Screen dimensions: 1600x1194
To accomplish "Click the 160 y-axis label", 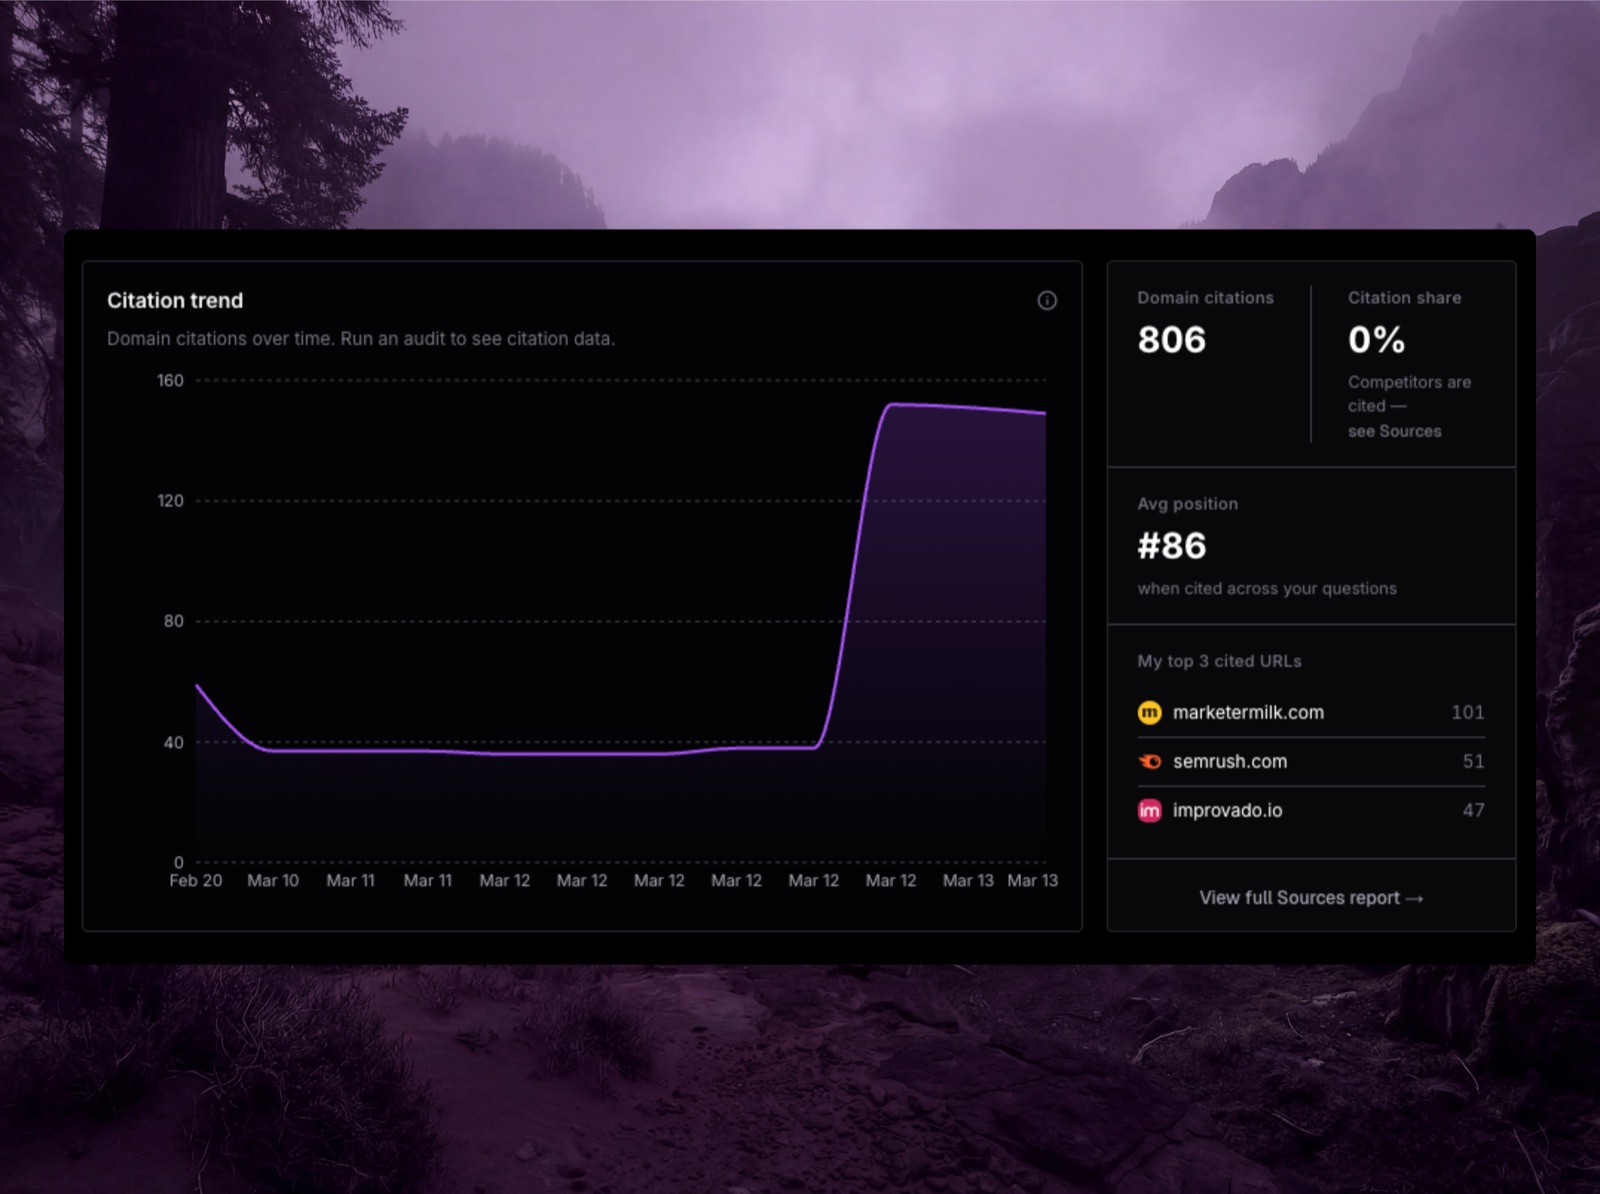I will click(x=170, y=380).
